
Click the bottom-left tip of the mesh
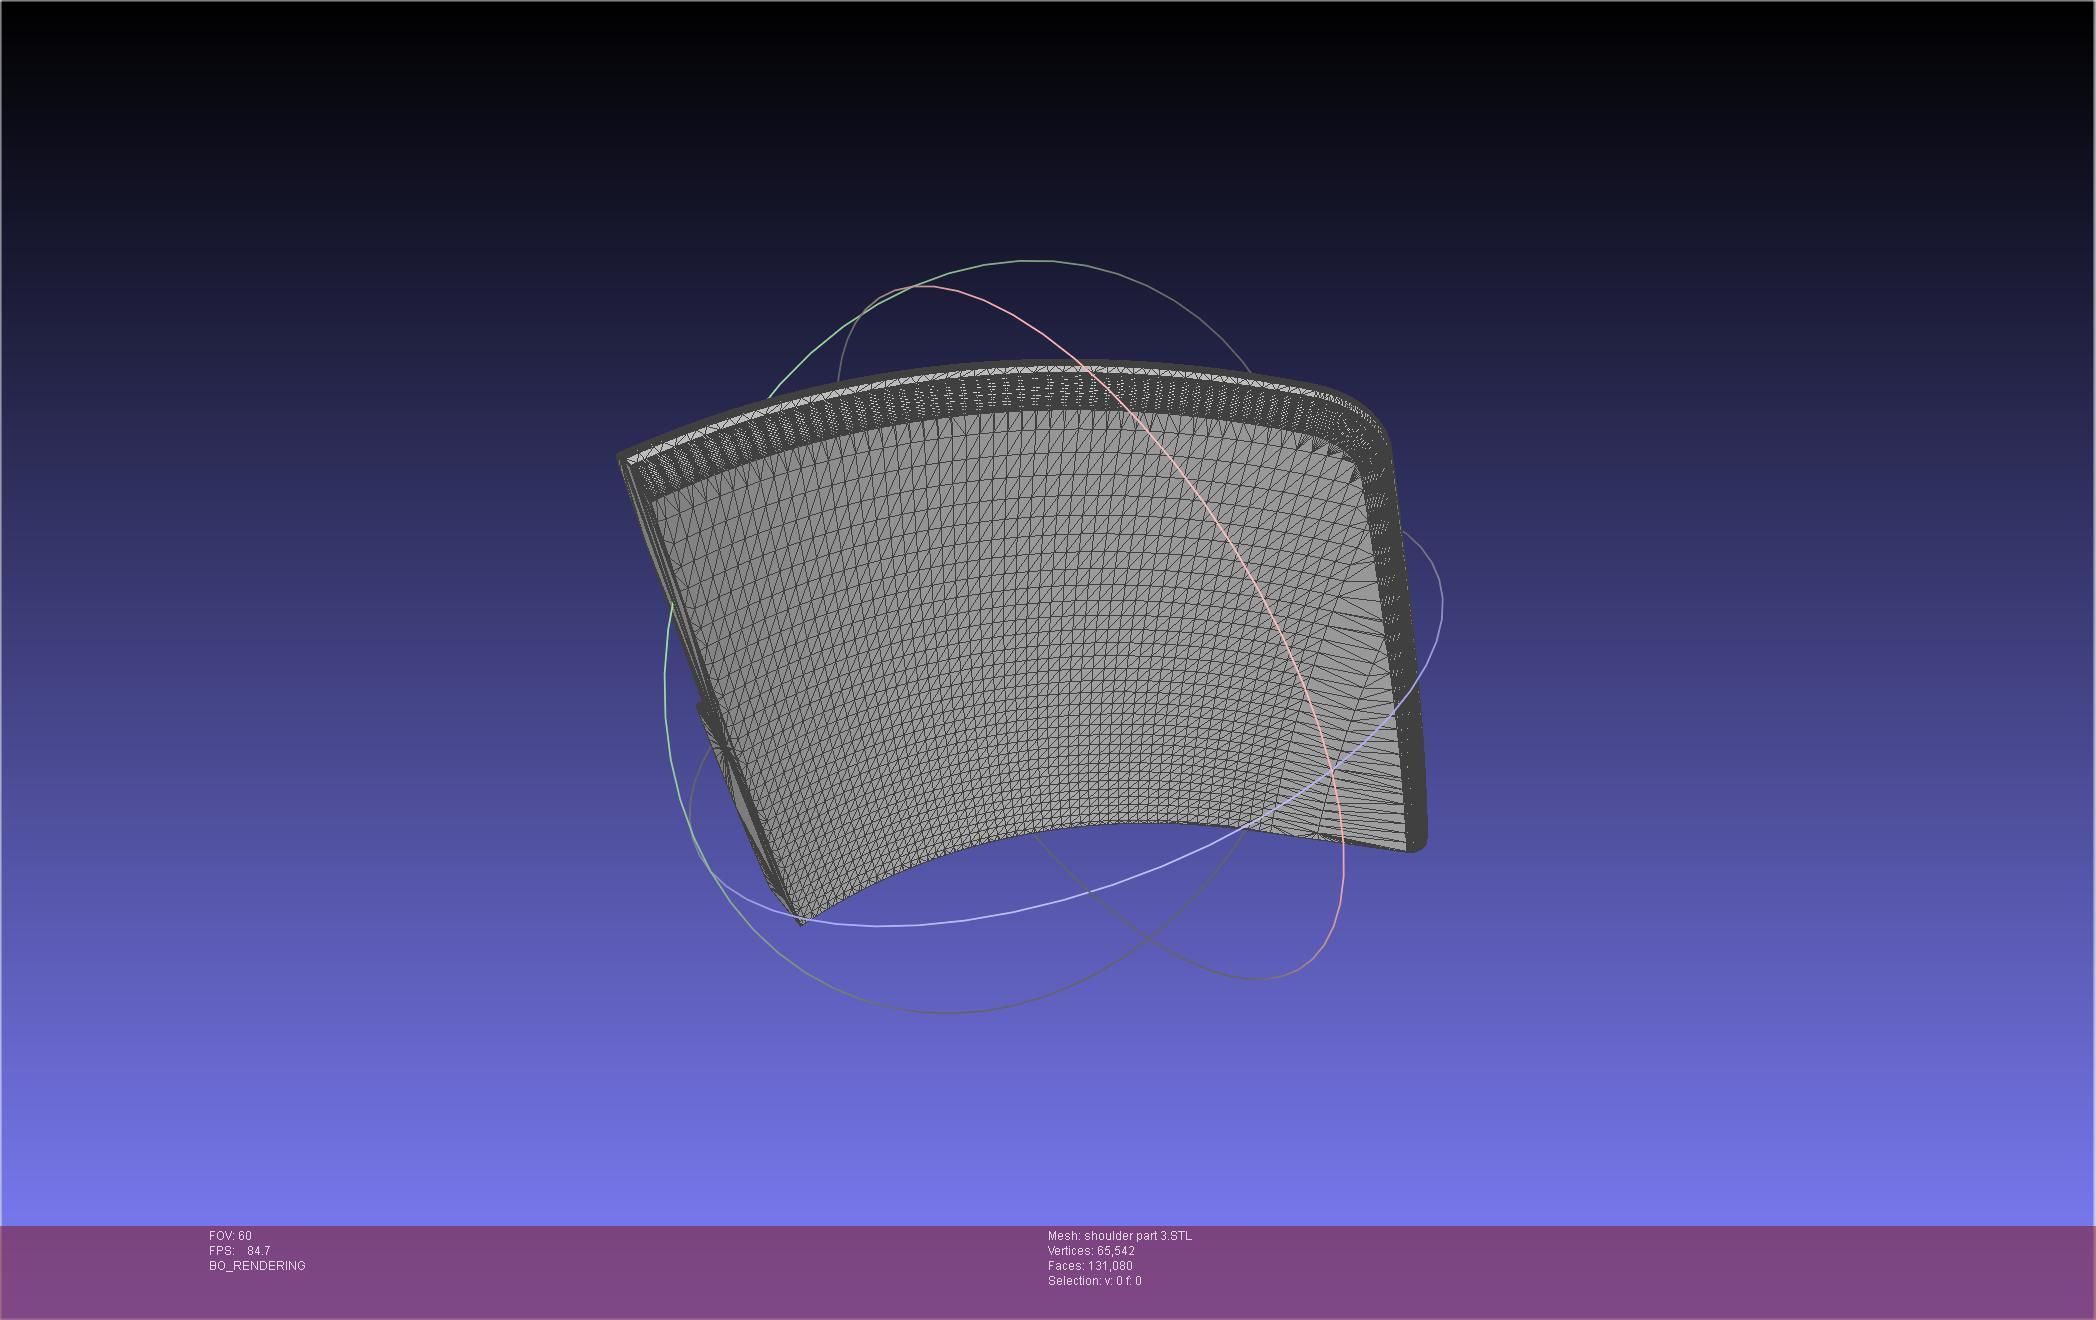coord(801,919)
